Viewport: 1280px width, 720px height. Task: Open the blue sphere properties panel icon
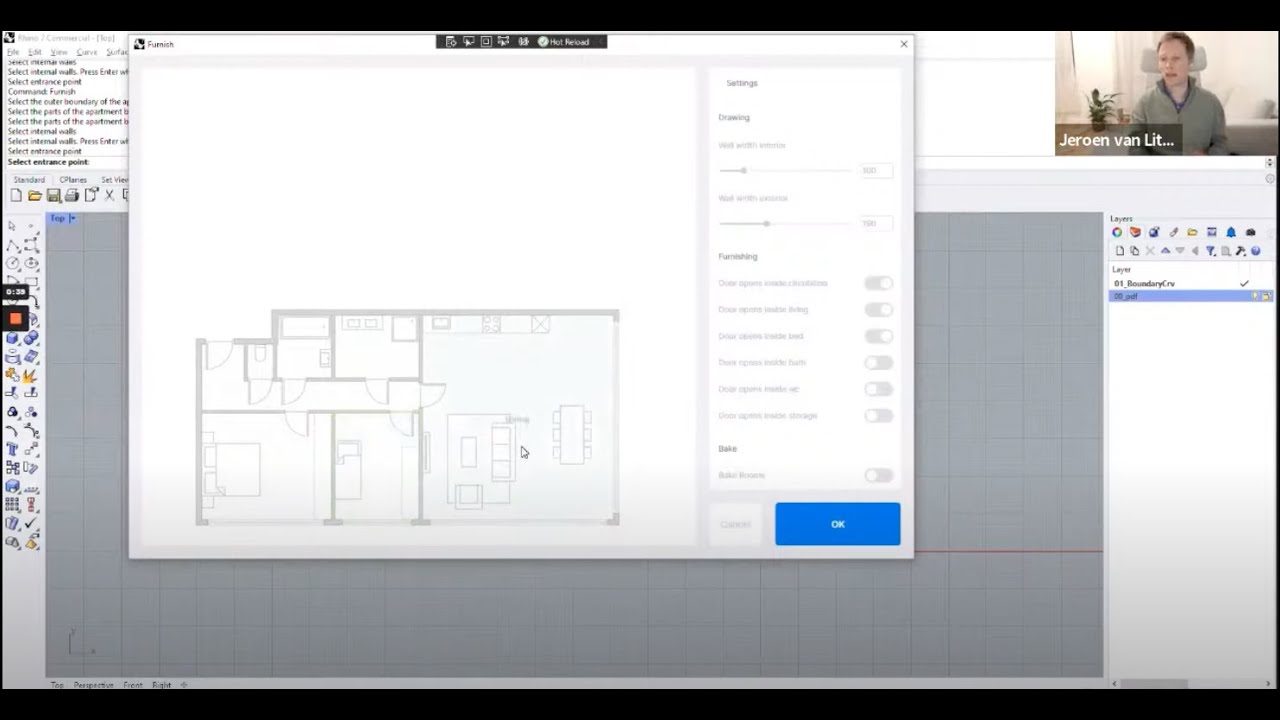1154,233
